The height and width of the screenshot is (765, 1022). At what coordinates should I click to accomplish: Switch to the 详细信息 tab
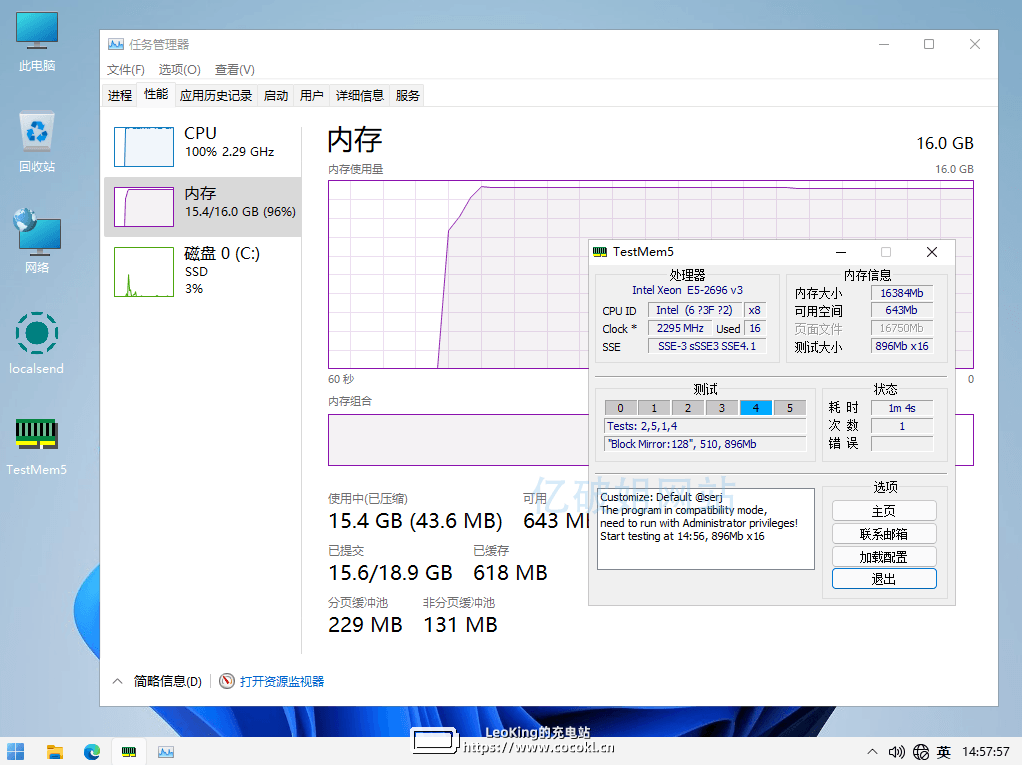tap(360, 96)
